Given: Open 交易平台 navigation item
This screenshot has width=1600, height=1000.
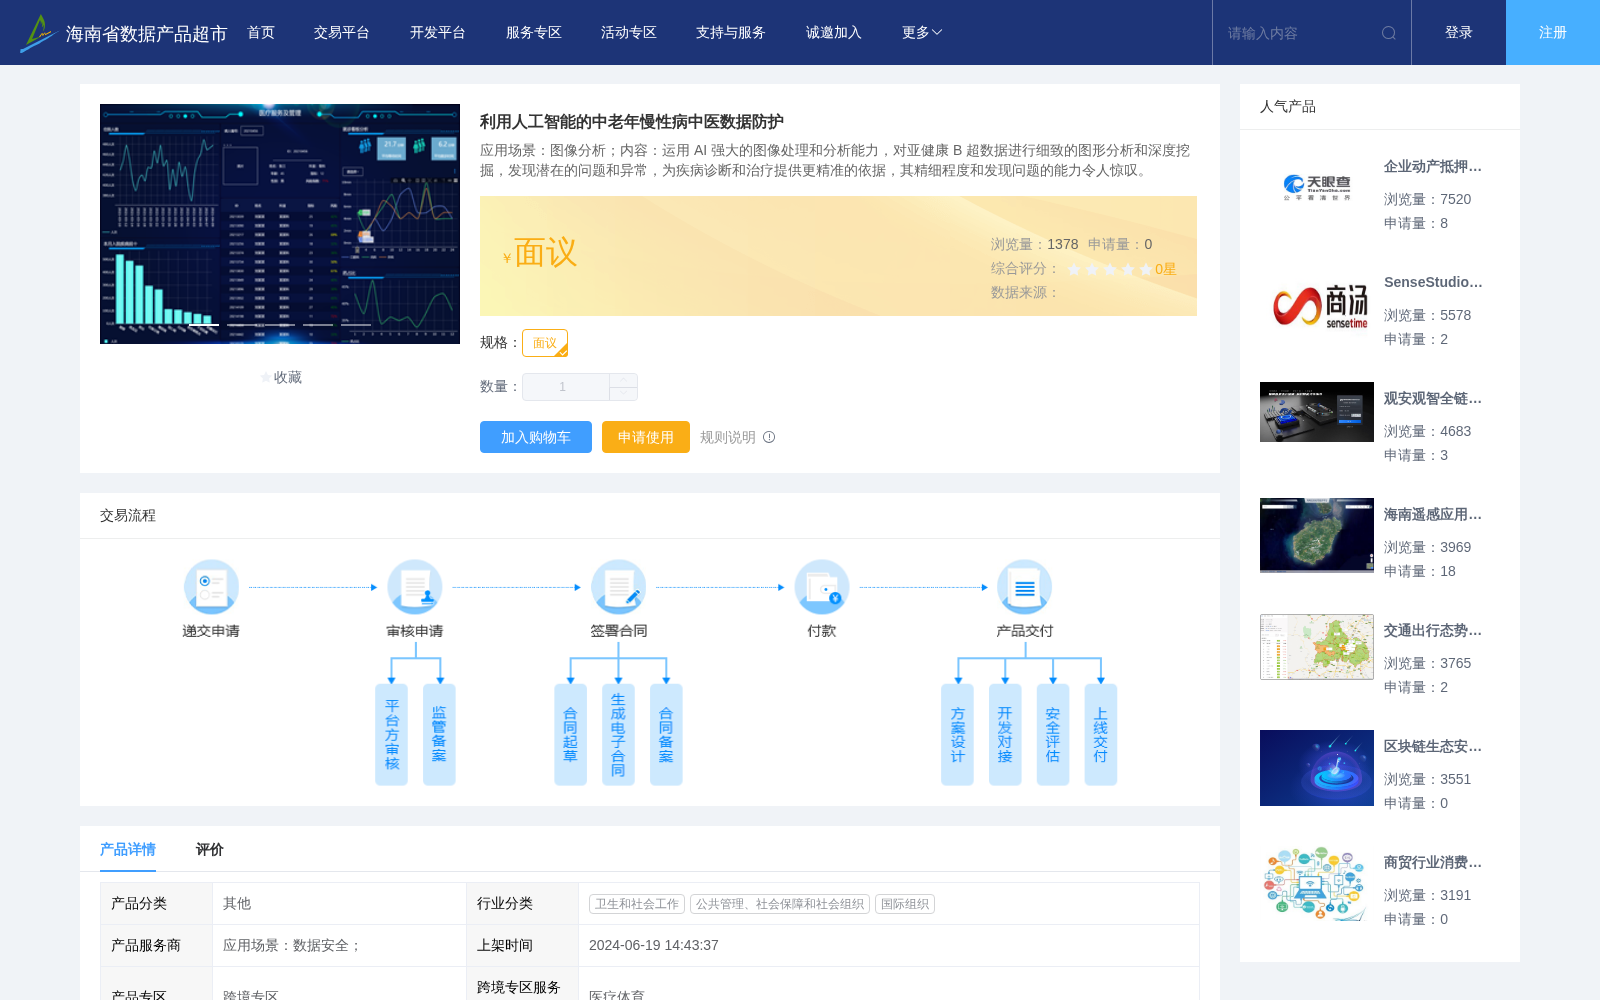Looking at the screenshot, I should pos(342,33).
